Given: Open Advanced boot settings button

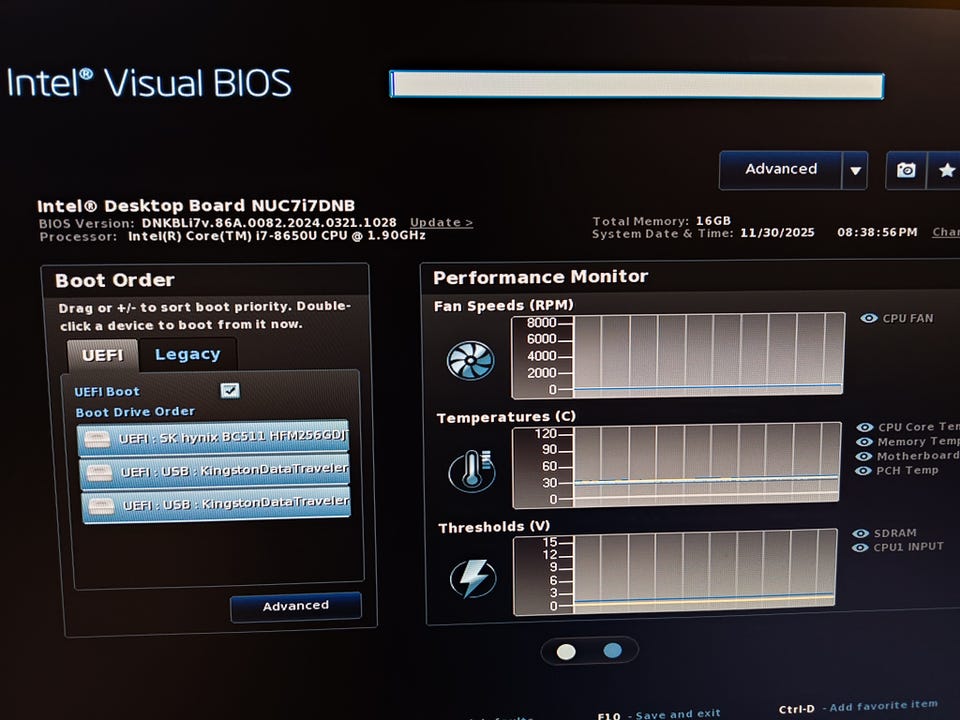Looking at the screenshot, I should click(x=296, y=606).
